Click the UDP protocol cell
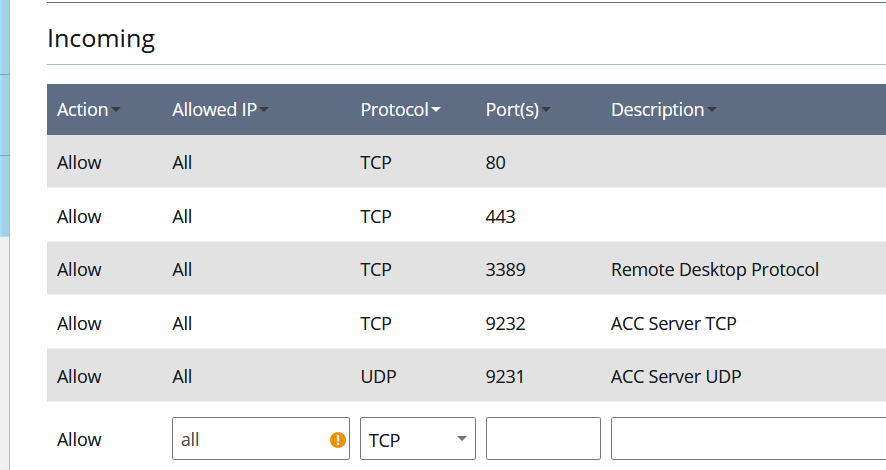 point(378,377)
